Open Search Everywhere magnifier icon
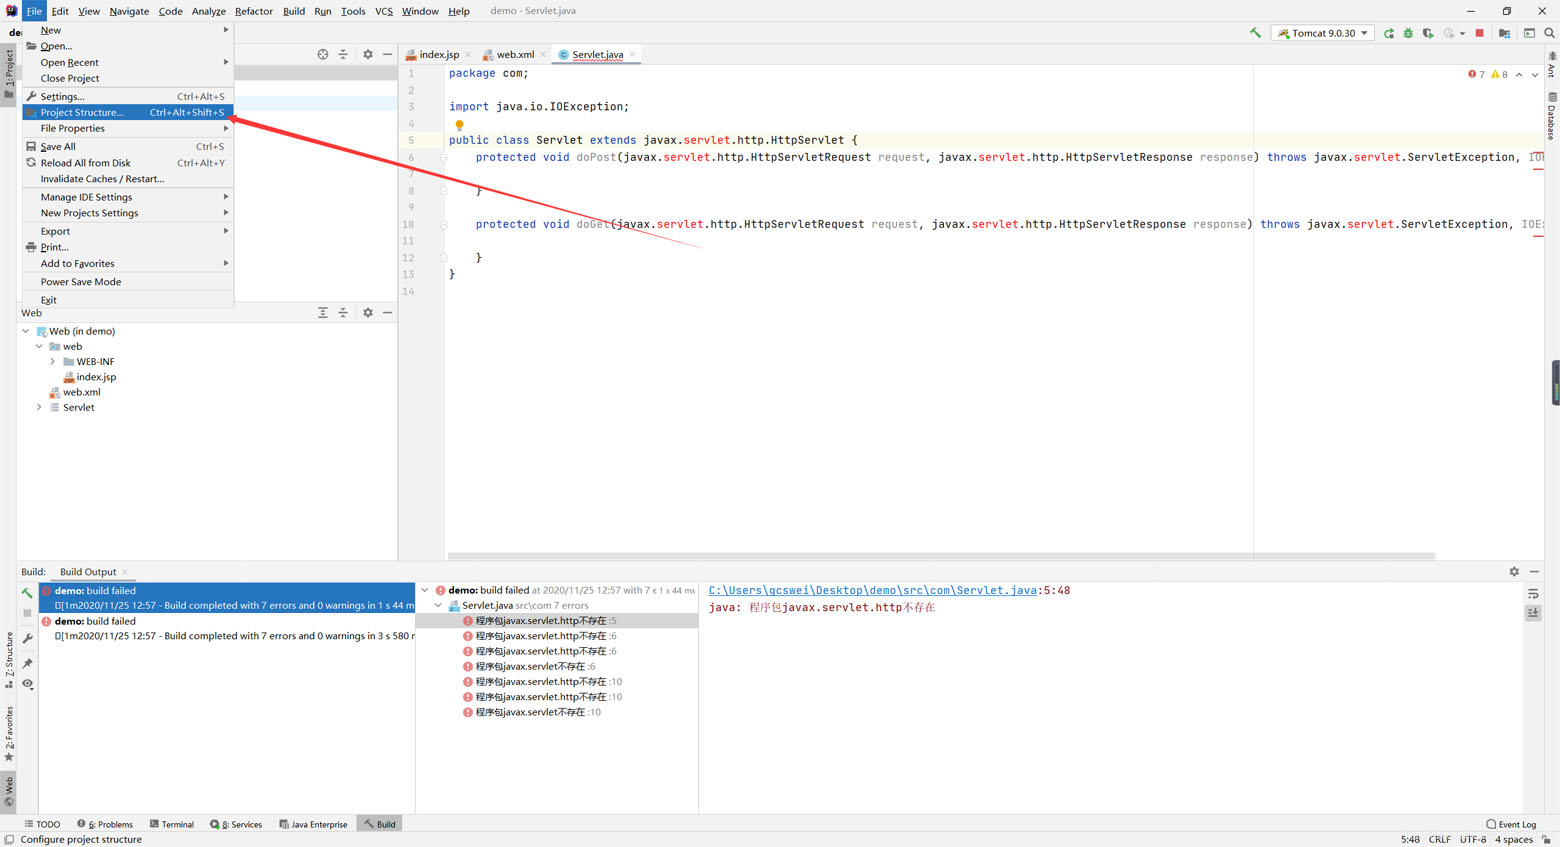1560x847 pixels. [x=1549, y=33]
